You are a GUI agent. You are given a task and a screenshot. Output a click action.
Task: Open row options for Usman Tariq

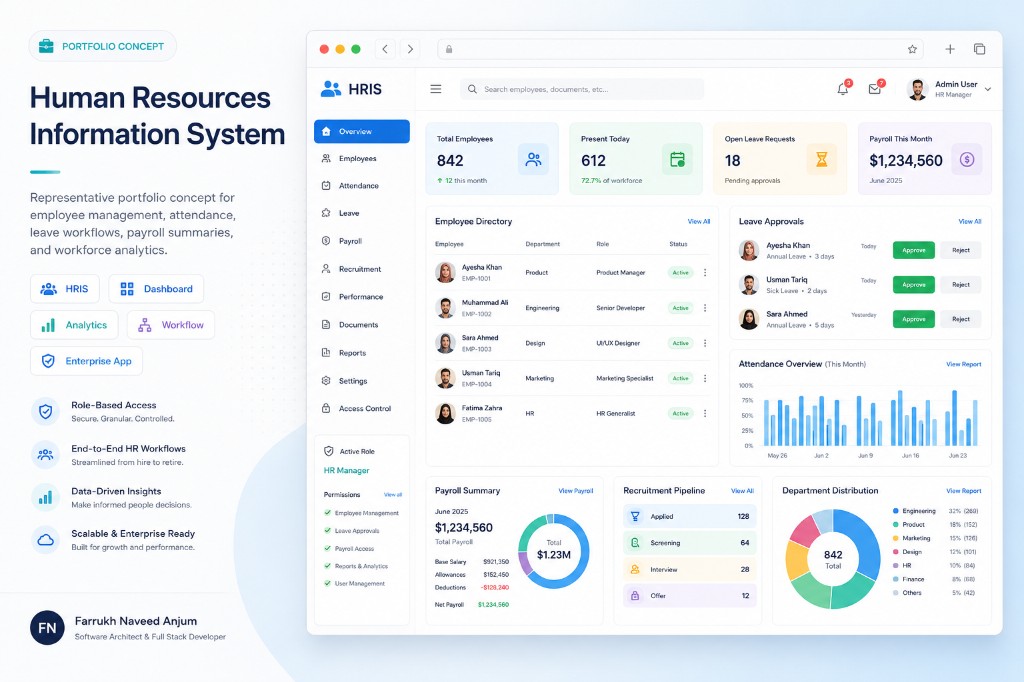705,378
